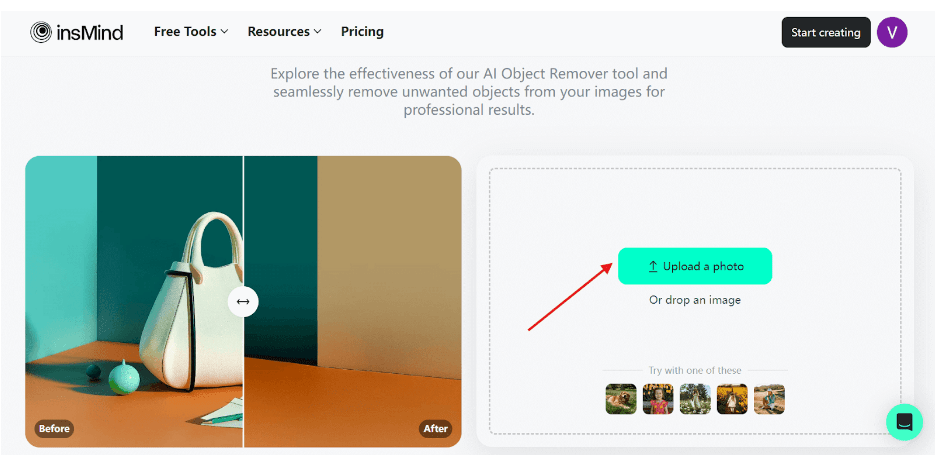Choose the golden dog sample photo
The height and width of the screenshot is (464, 946).
point(621,399)
